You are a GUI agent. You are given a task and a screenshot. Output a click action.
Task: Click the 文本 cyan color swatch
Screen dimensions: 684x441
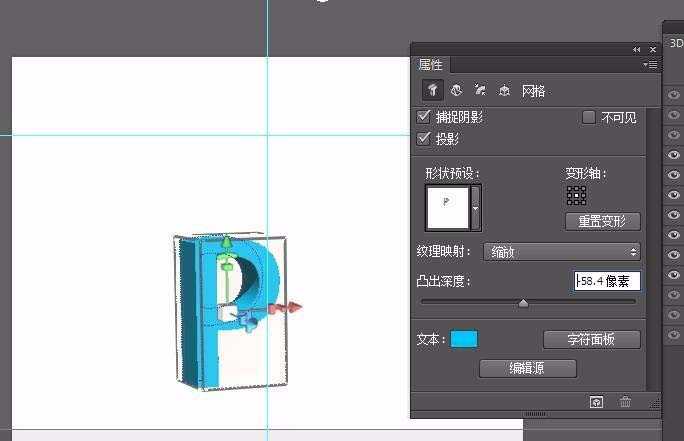point(464,339)
